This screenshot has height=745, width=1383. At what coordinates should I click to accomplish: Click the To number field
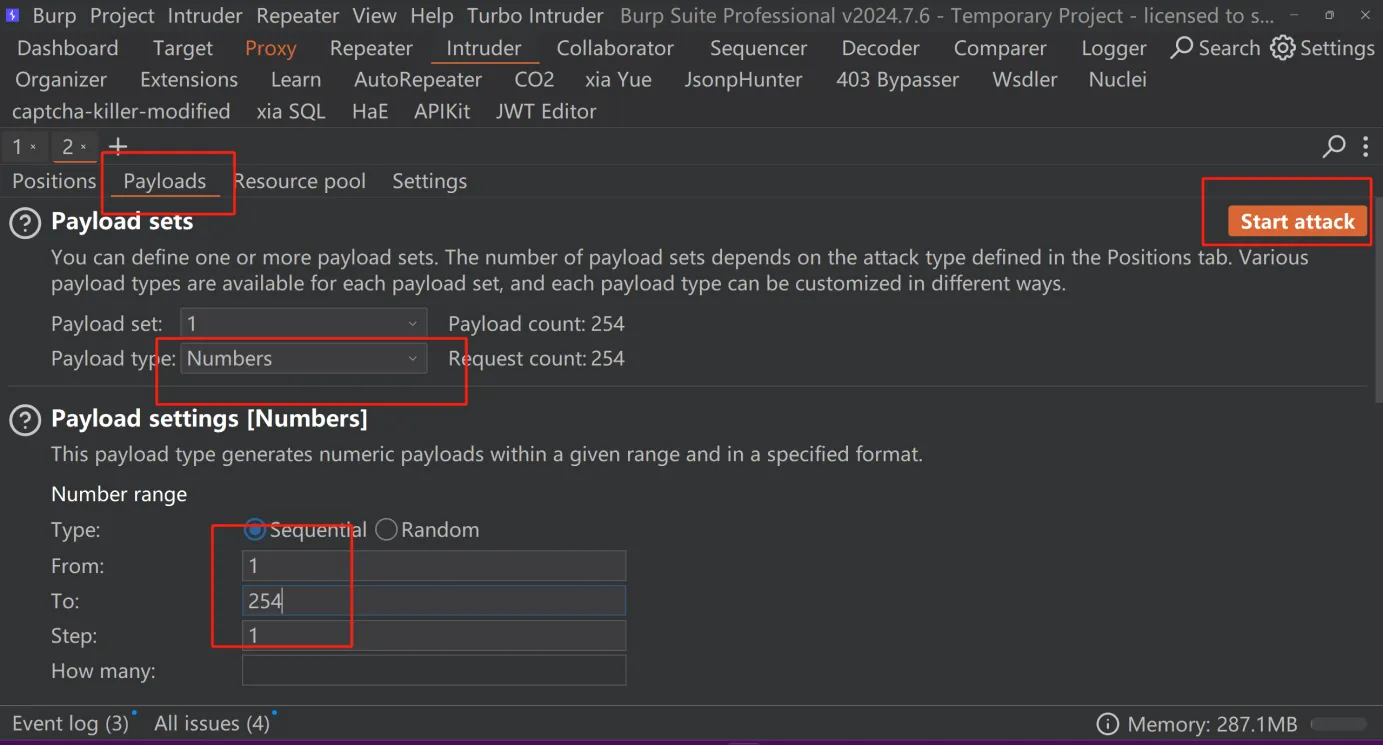click(x=434, y=601)
